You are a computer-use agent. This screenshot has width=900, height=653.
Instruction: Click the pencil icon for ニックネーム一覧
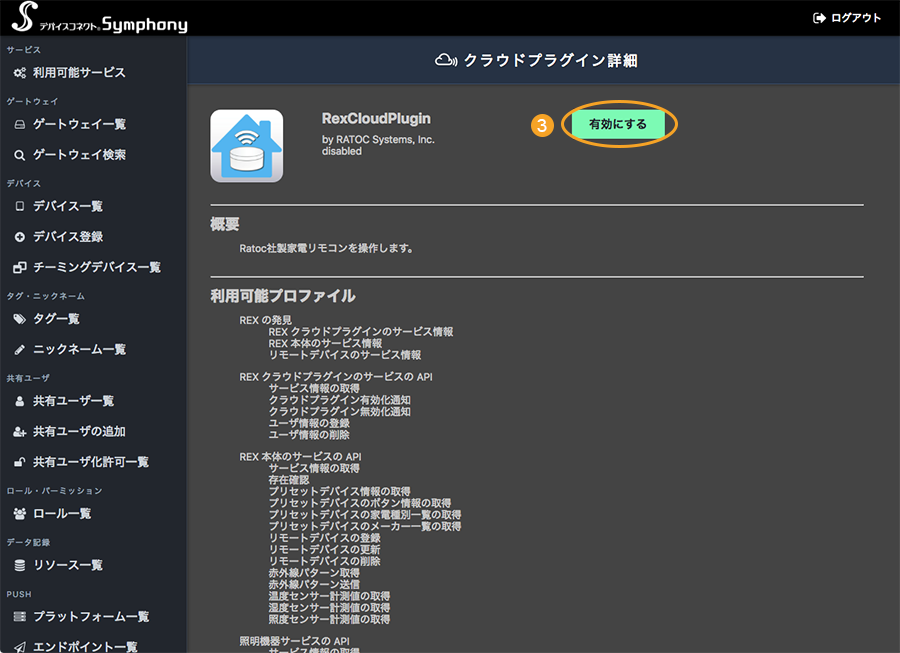(20, 349)
